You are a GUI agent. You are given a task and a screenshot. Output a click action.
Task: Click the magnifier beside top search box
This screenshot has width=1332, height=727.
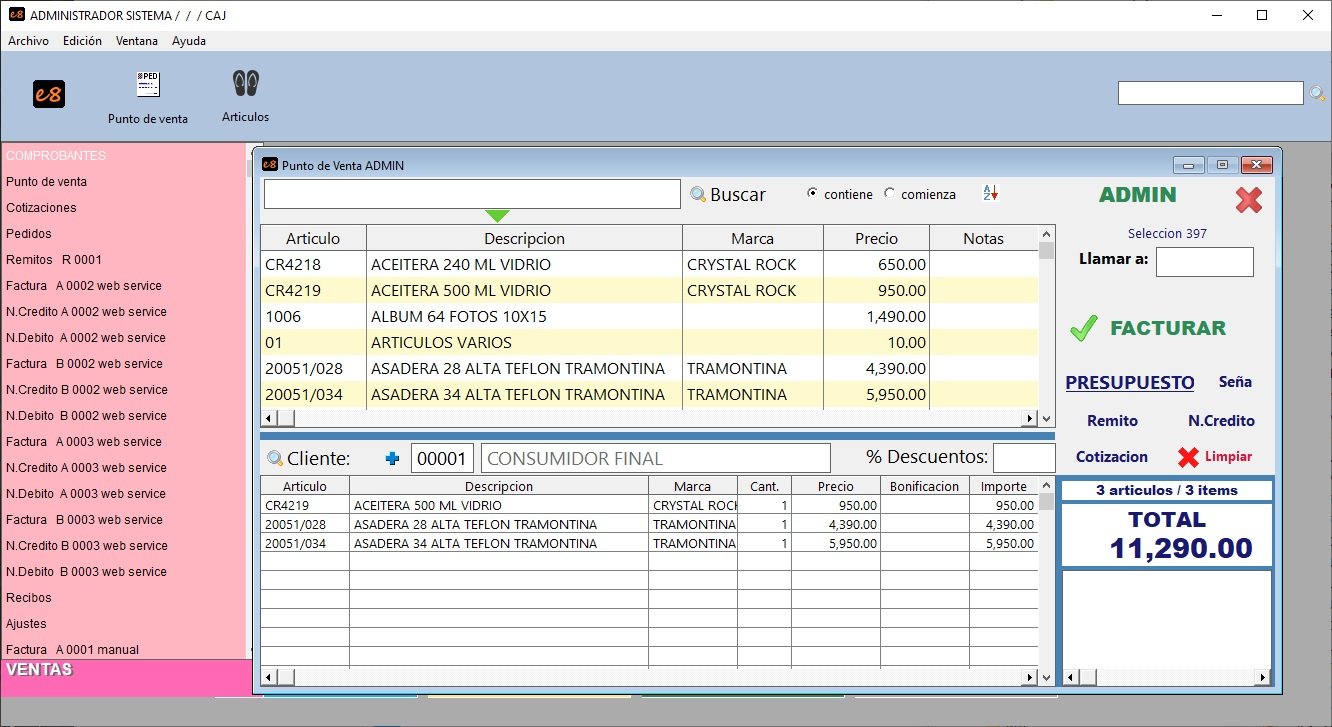1317,94
